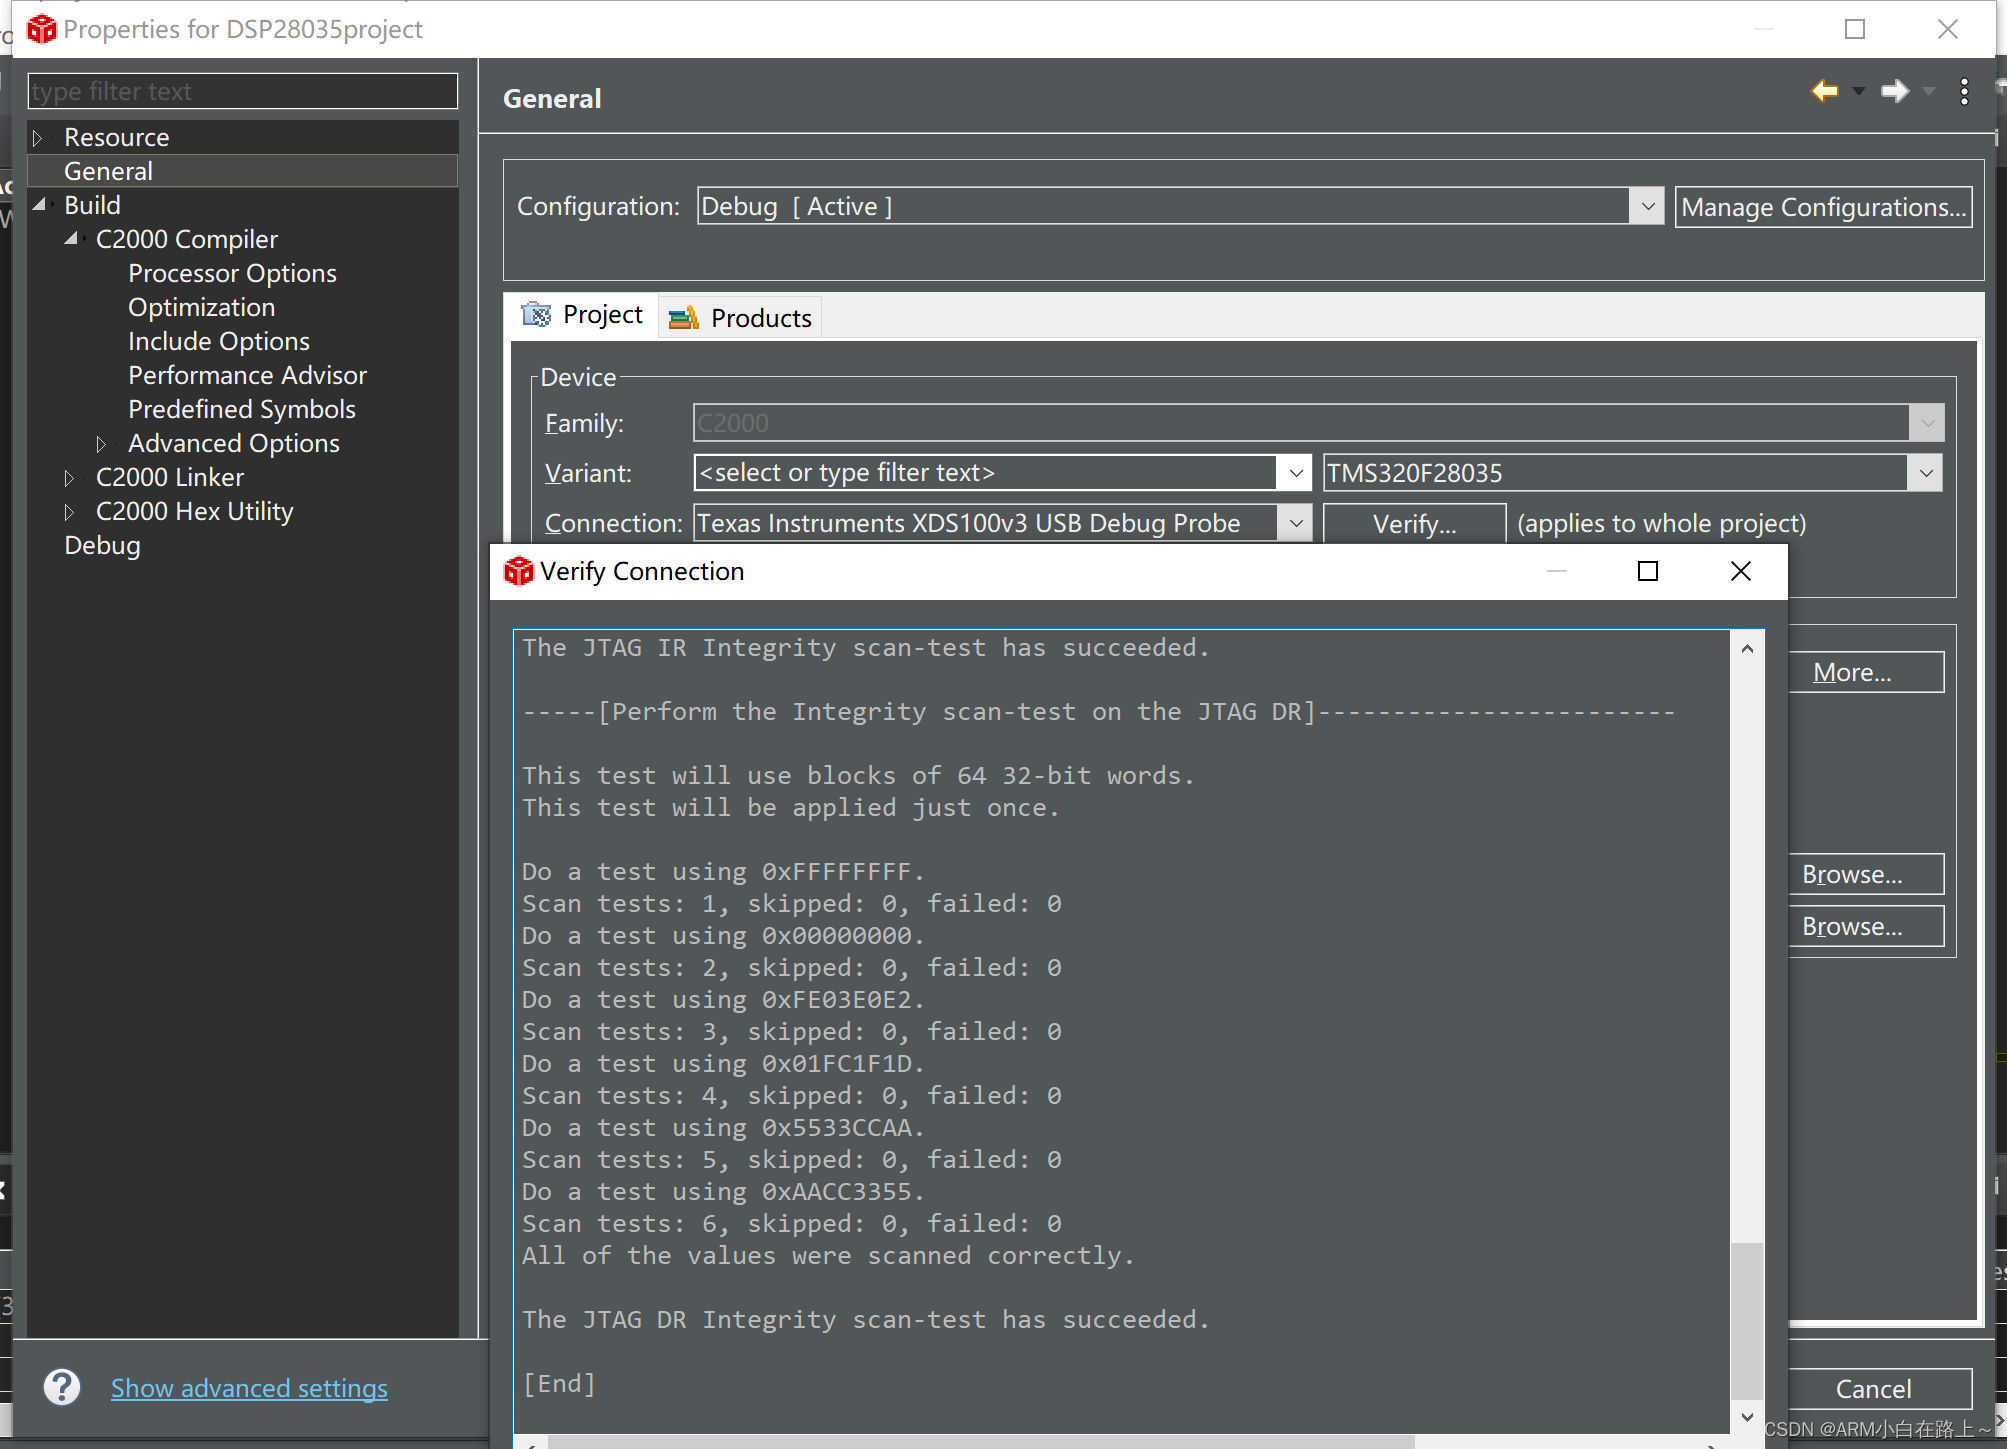The width and height of the screenshot is (2007, 1449).
Task: Select Processor Options tree item
Action: 232,273
